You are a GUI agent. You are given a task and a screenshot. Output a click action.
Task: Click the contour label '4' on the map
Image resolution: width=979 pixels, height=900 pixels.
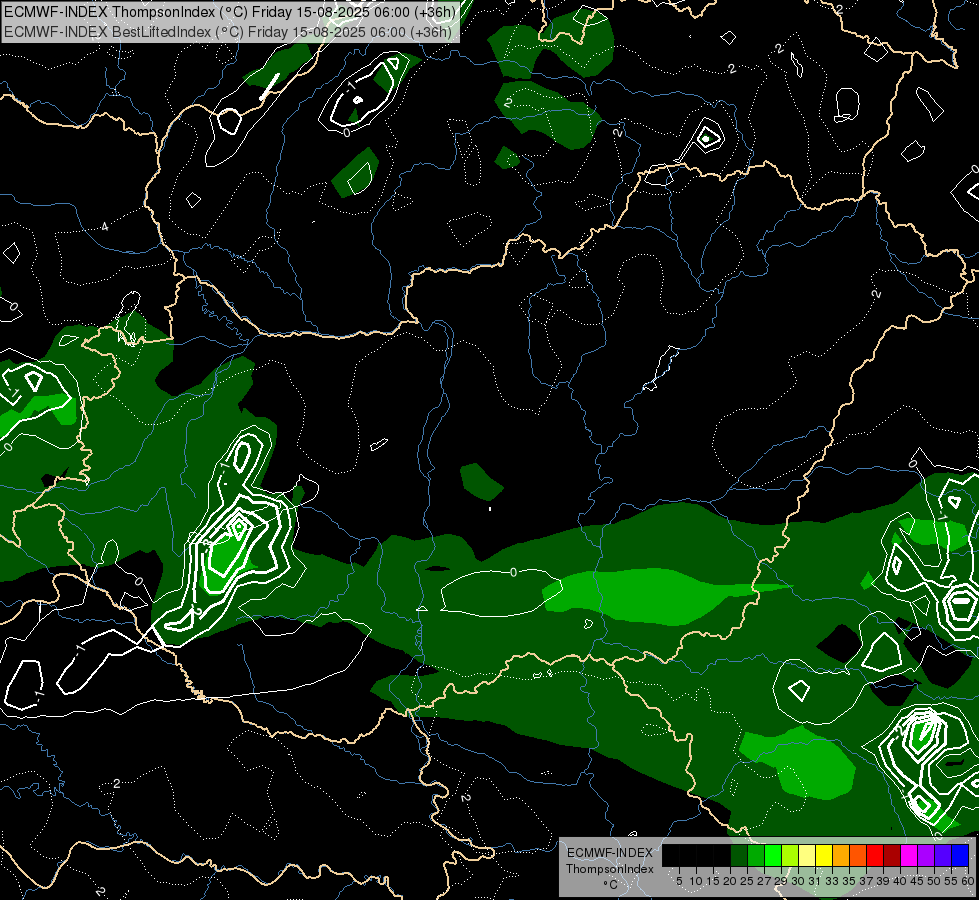click(105, 226)
